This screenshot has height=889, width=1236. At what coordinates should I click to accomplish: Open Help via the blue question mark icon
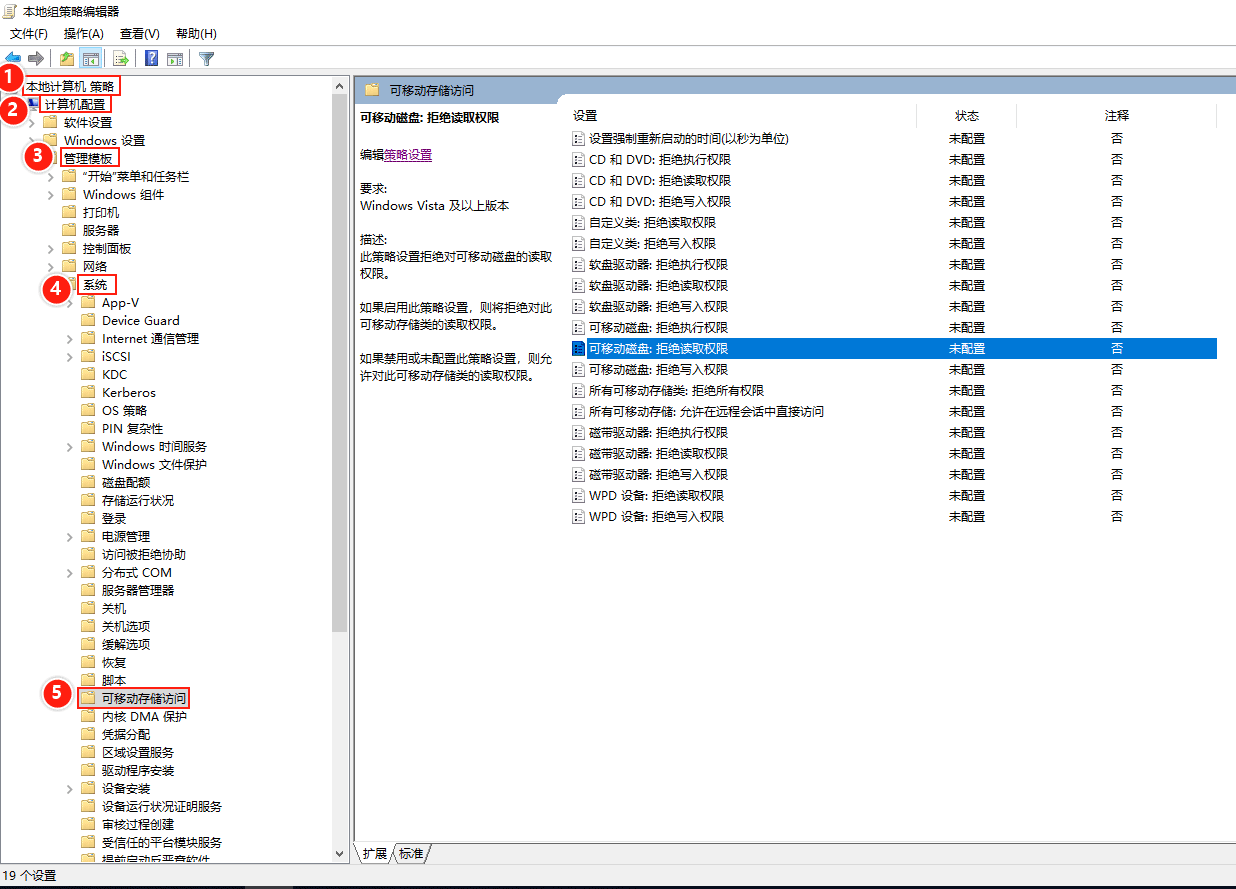(x=151, y=58)
